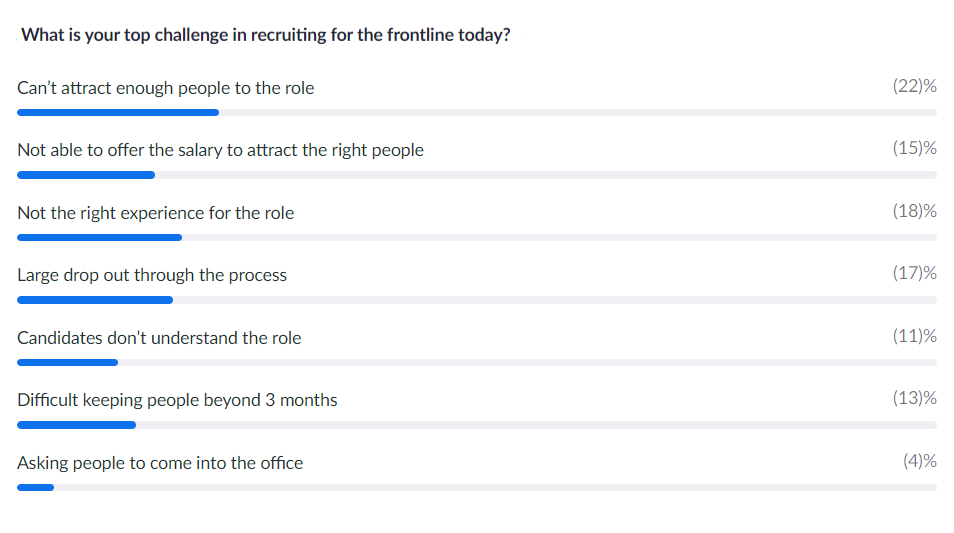This screenshot has width=954, height=533.
Task: Click the (15)% percentage label
Action: [914, 148]
